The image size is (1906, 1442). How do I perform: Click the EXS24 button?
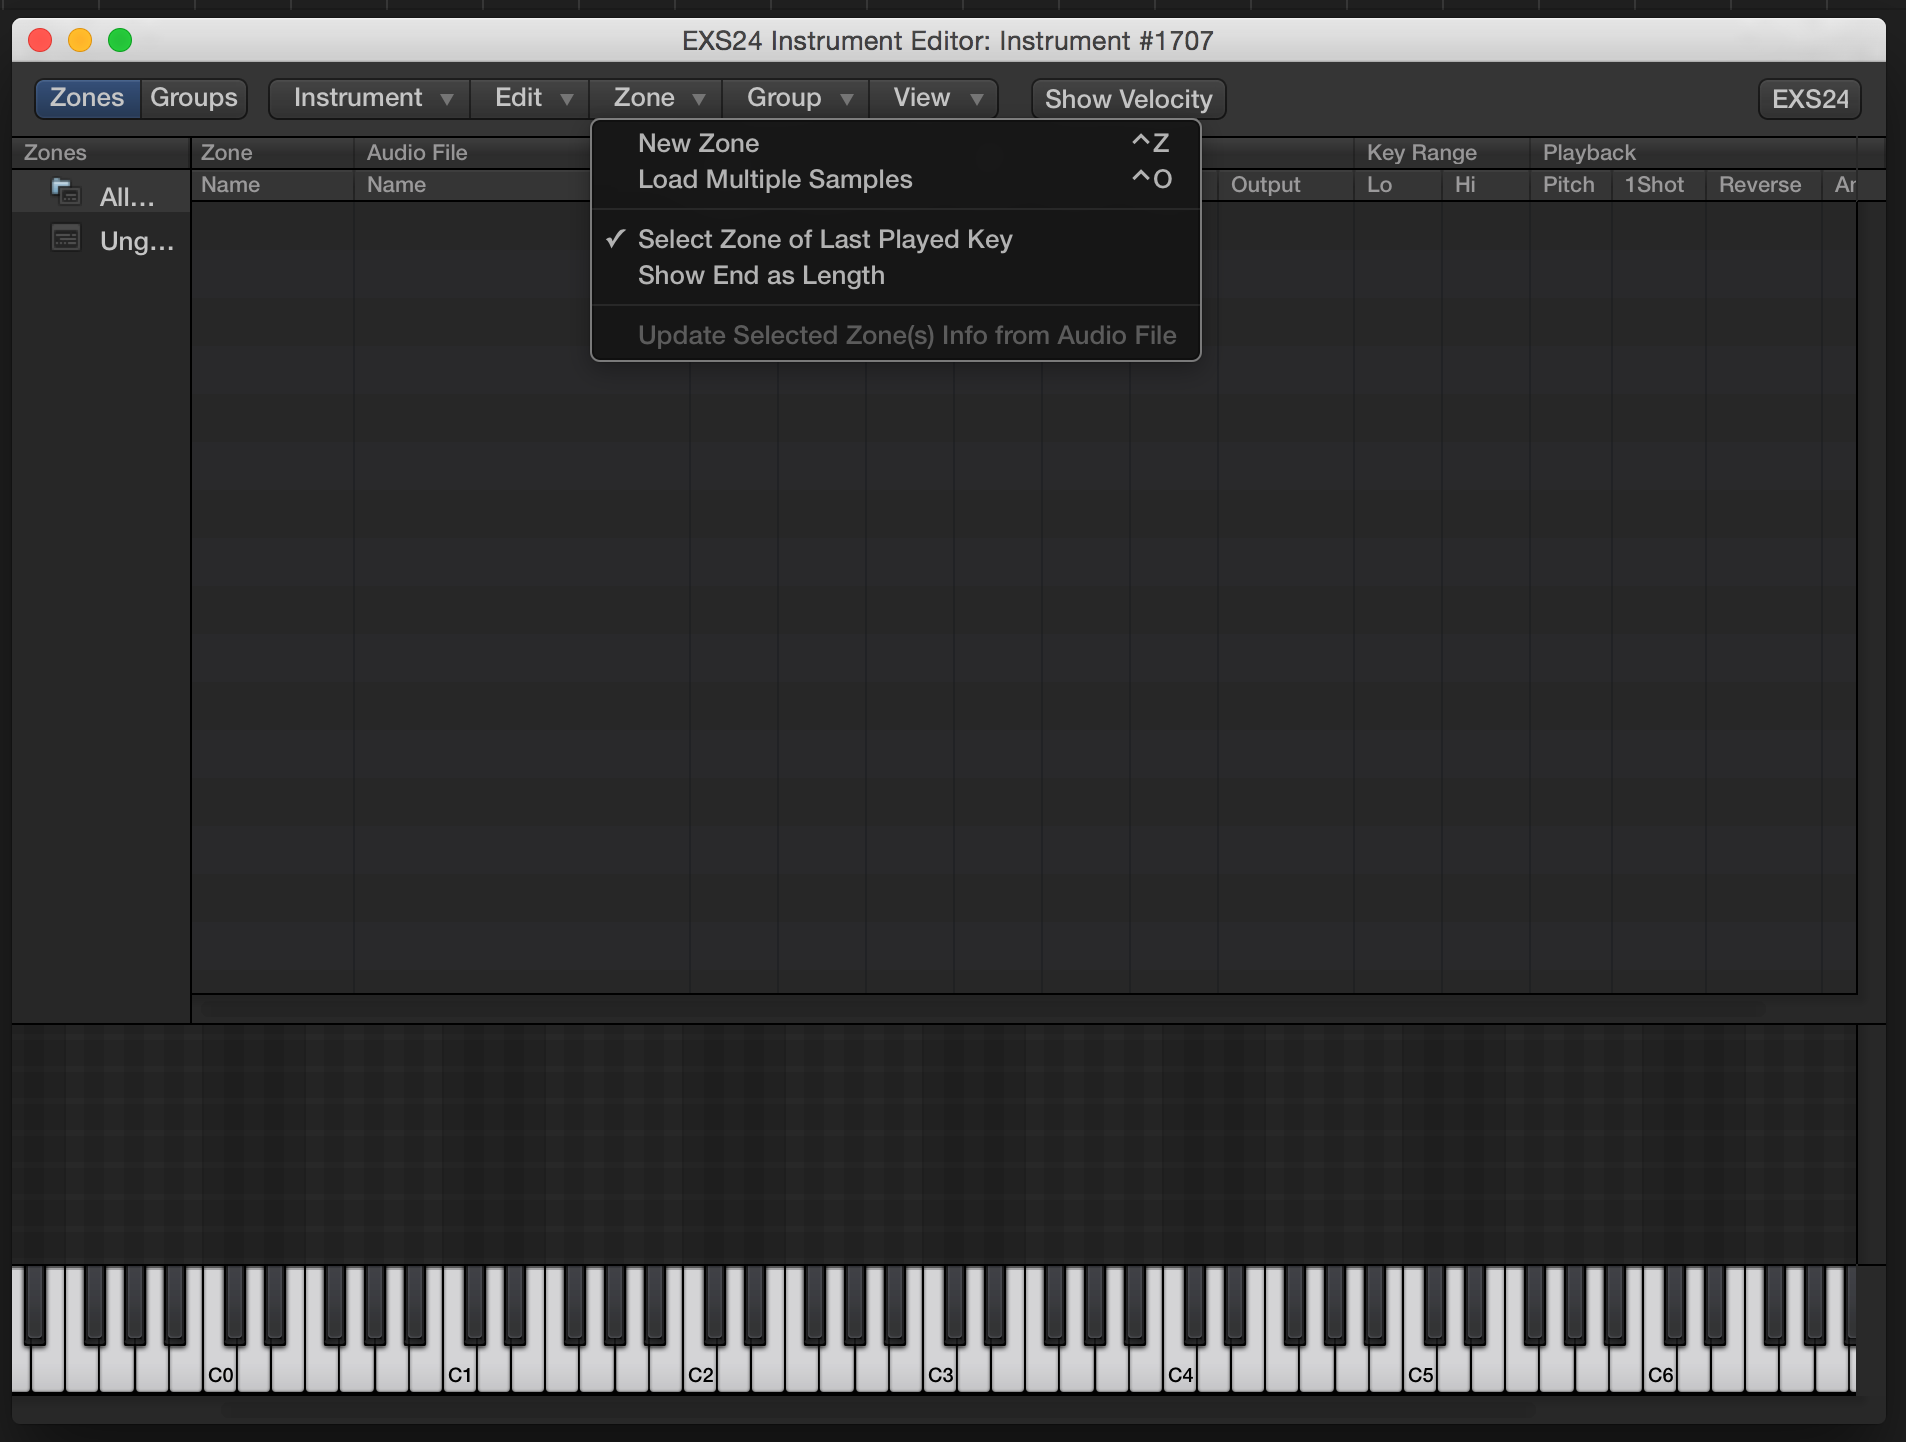[x=1808, y=99]
